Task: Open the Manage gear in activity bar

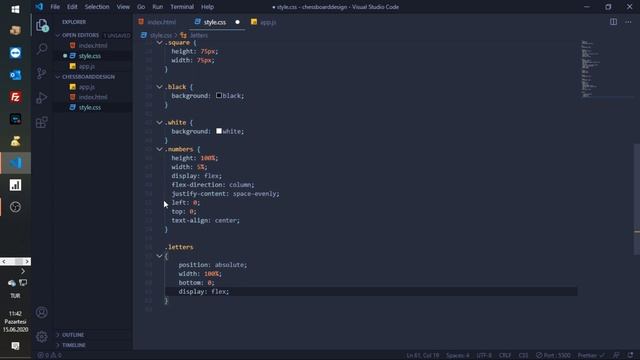Action: tap(42, 337)
